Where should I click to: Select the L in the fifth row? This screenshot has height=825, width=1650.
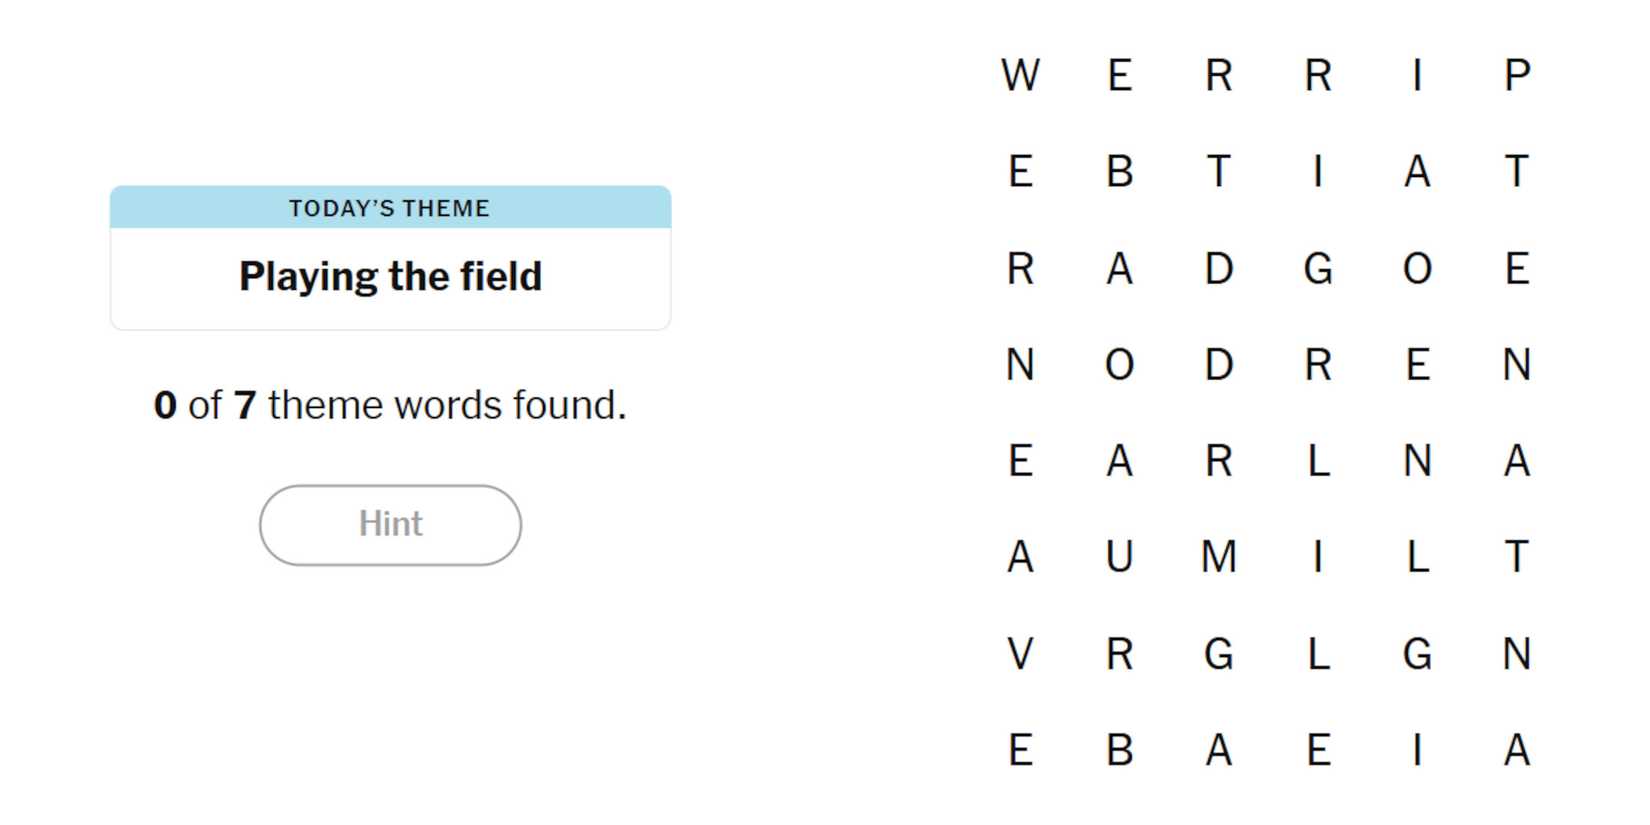tap(1318, 461)
